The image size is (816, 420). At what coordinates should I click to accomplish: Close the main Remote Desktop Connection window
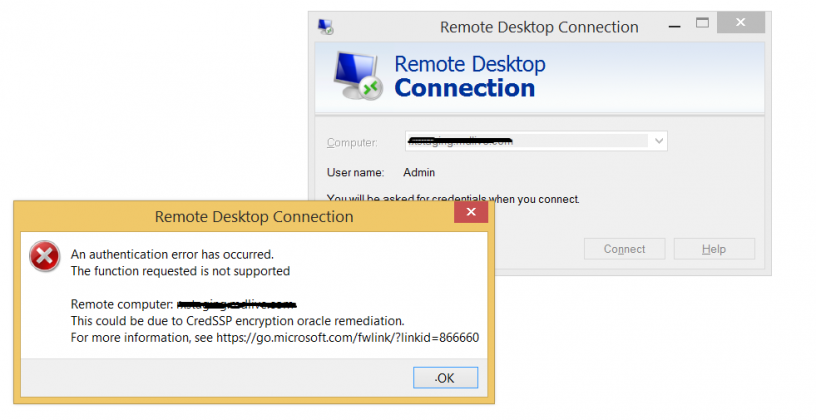741,22
